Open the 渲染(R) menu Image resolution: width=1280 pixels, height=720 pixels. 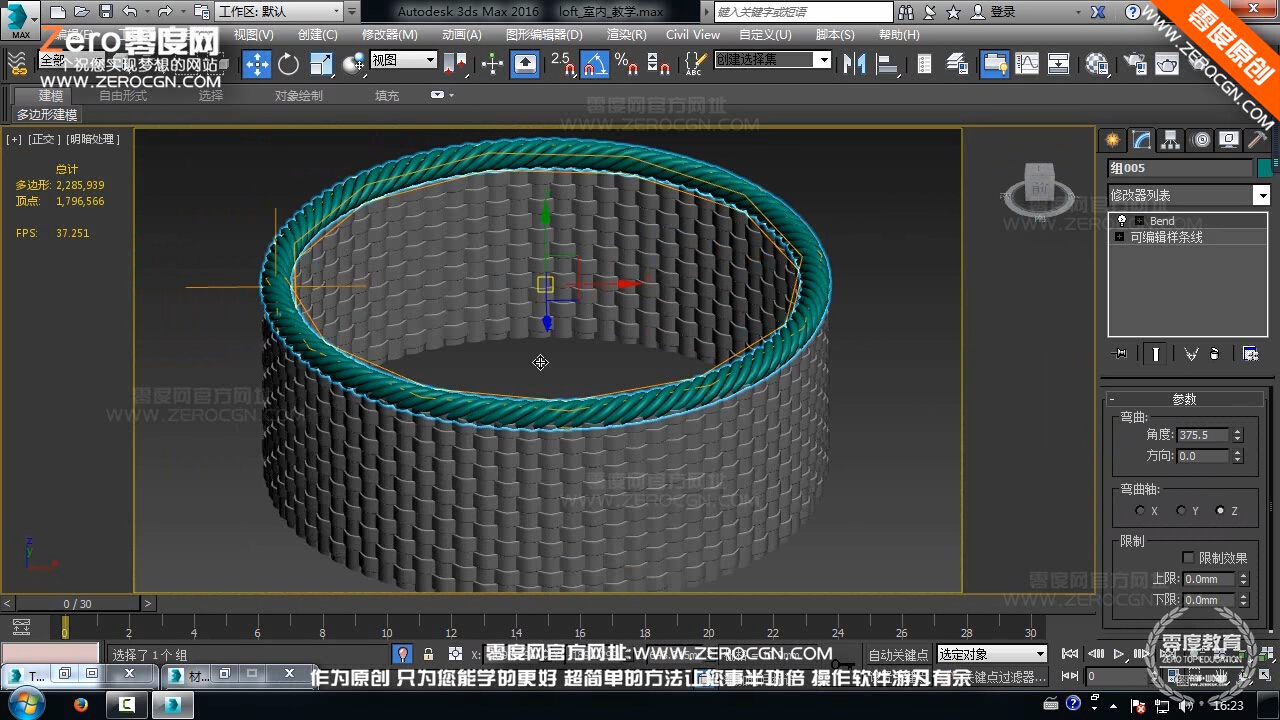point(626,34)
